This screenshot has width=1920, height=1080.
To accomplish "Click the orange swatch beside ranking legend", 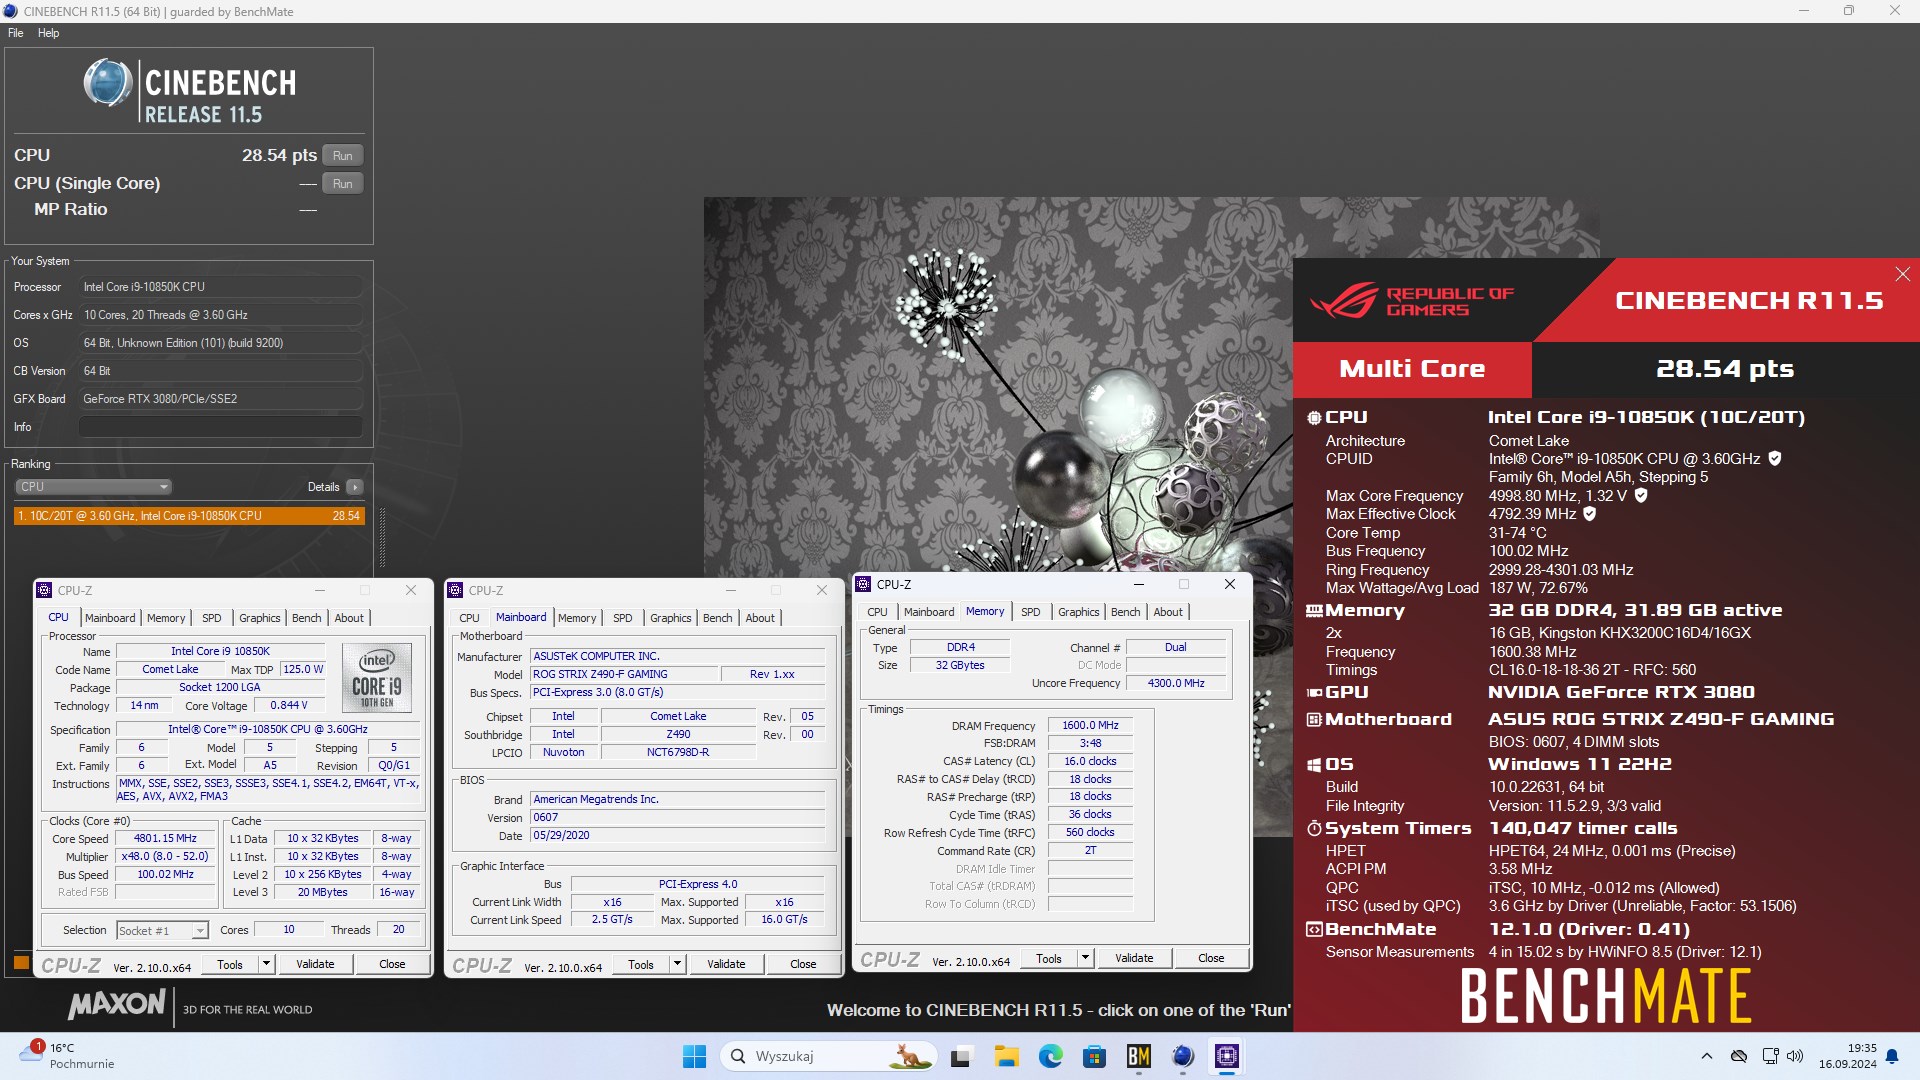I will click(x=21, y=963).
